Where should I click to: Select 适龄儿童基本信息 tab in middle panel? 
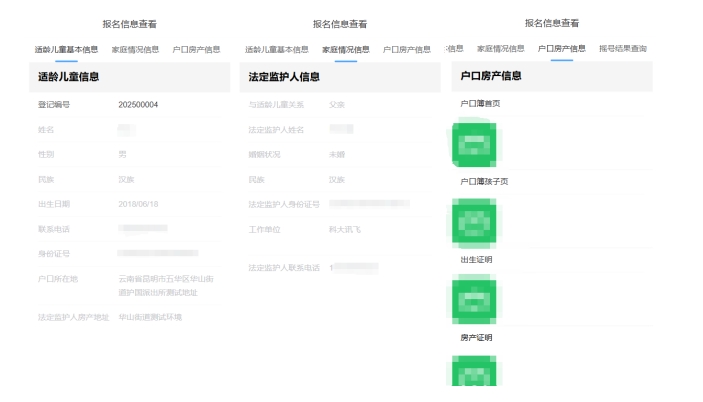pyautogui.click(x=277, y=49)
